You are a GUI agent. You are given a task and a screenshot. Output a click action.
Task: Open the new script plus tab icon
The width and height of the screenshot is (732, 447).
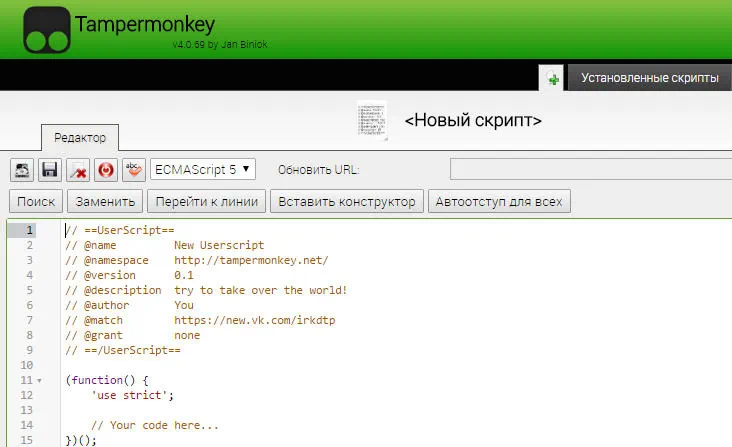click(551, 78)
